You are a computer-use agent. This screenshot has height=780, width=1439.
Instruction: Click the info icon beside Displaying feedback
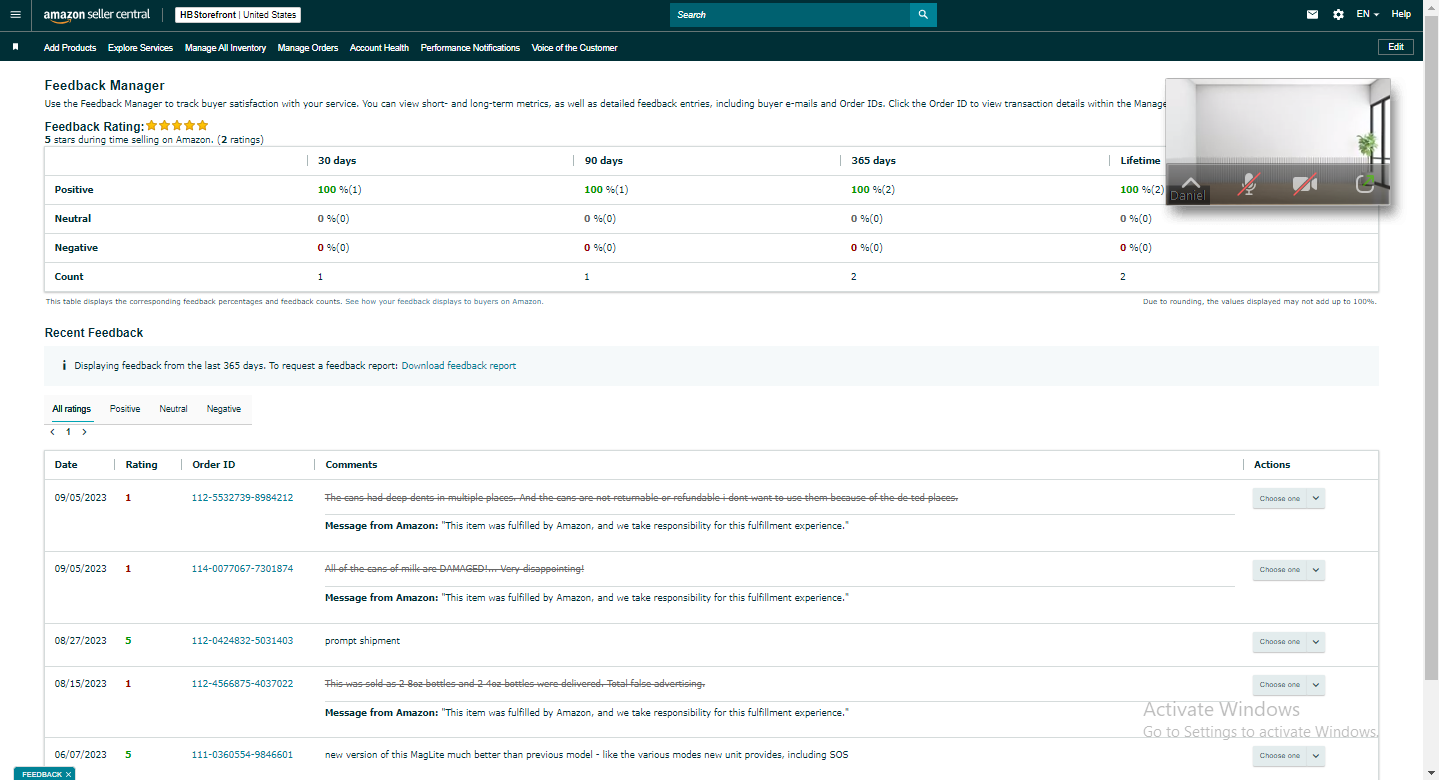click(64, 366)
